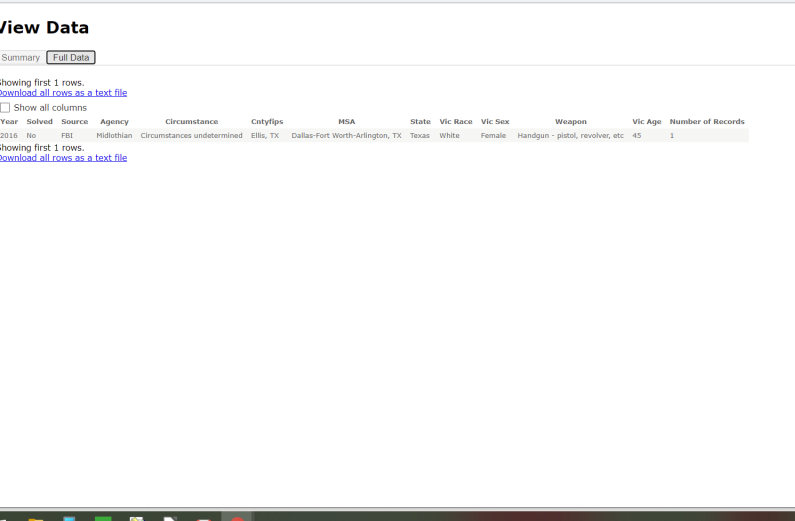Screen dimensions: 795x521
Task: Select the Midlothian agency cell
Action: [x=114, y=136]
